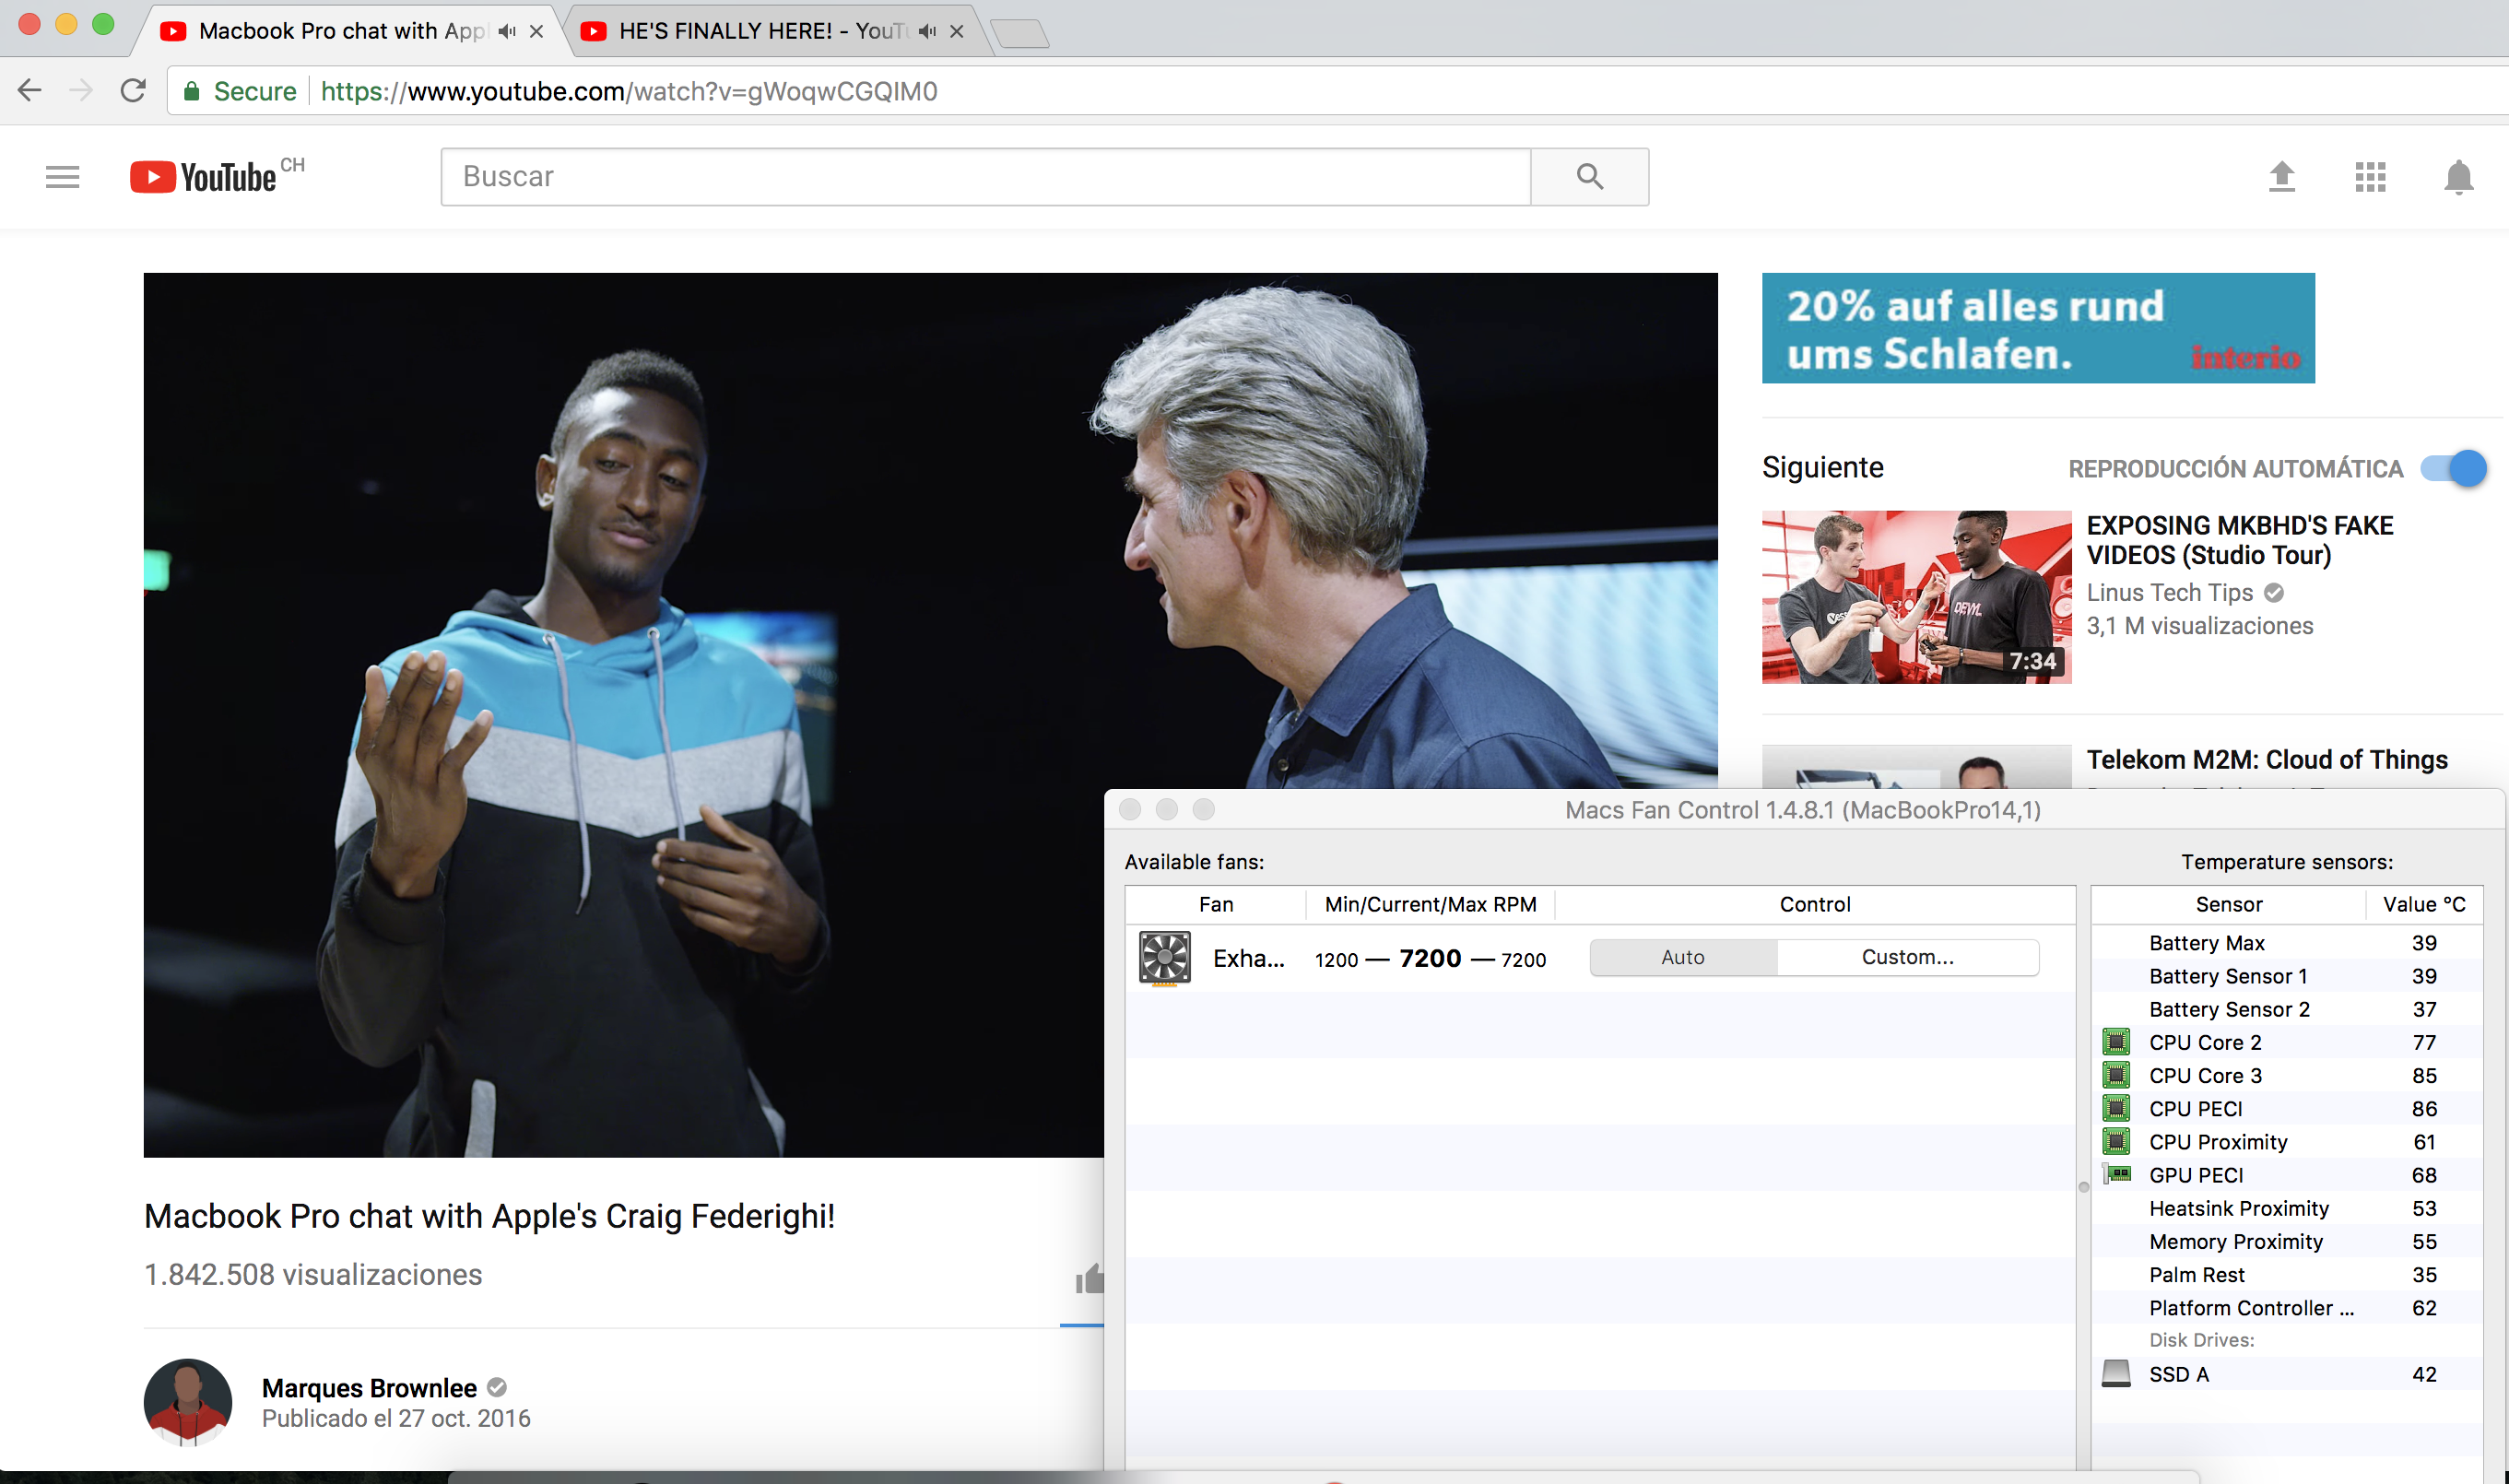Reload the page with refresh icon
Image resolution: width=2509 pixels, height=1484 pixels.
click(x=133, y=91)
